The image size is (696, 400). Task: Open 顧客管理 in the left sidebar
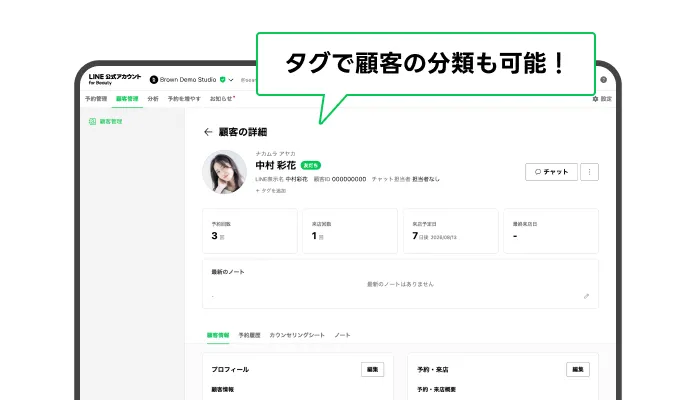[106, 121]
